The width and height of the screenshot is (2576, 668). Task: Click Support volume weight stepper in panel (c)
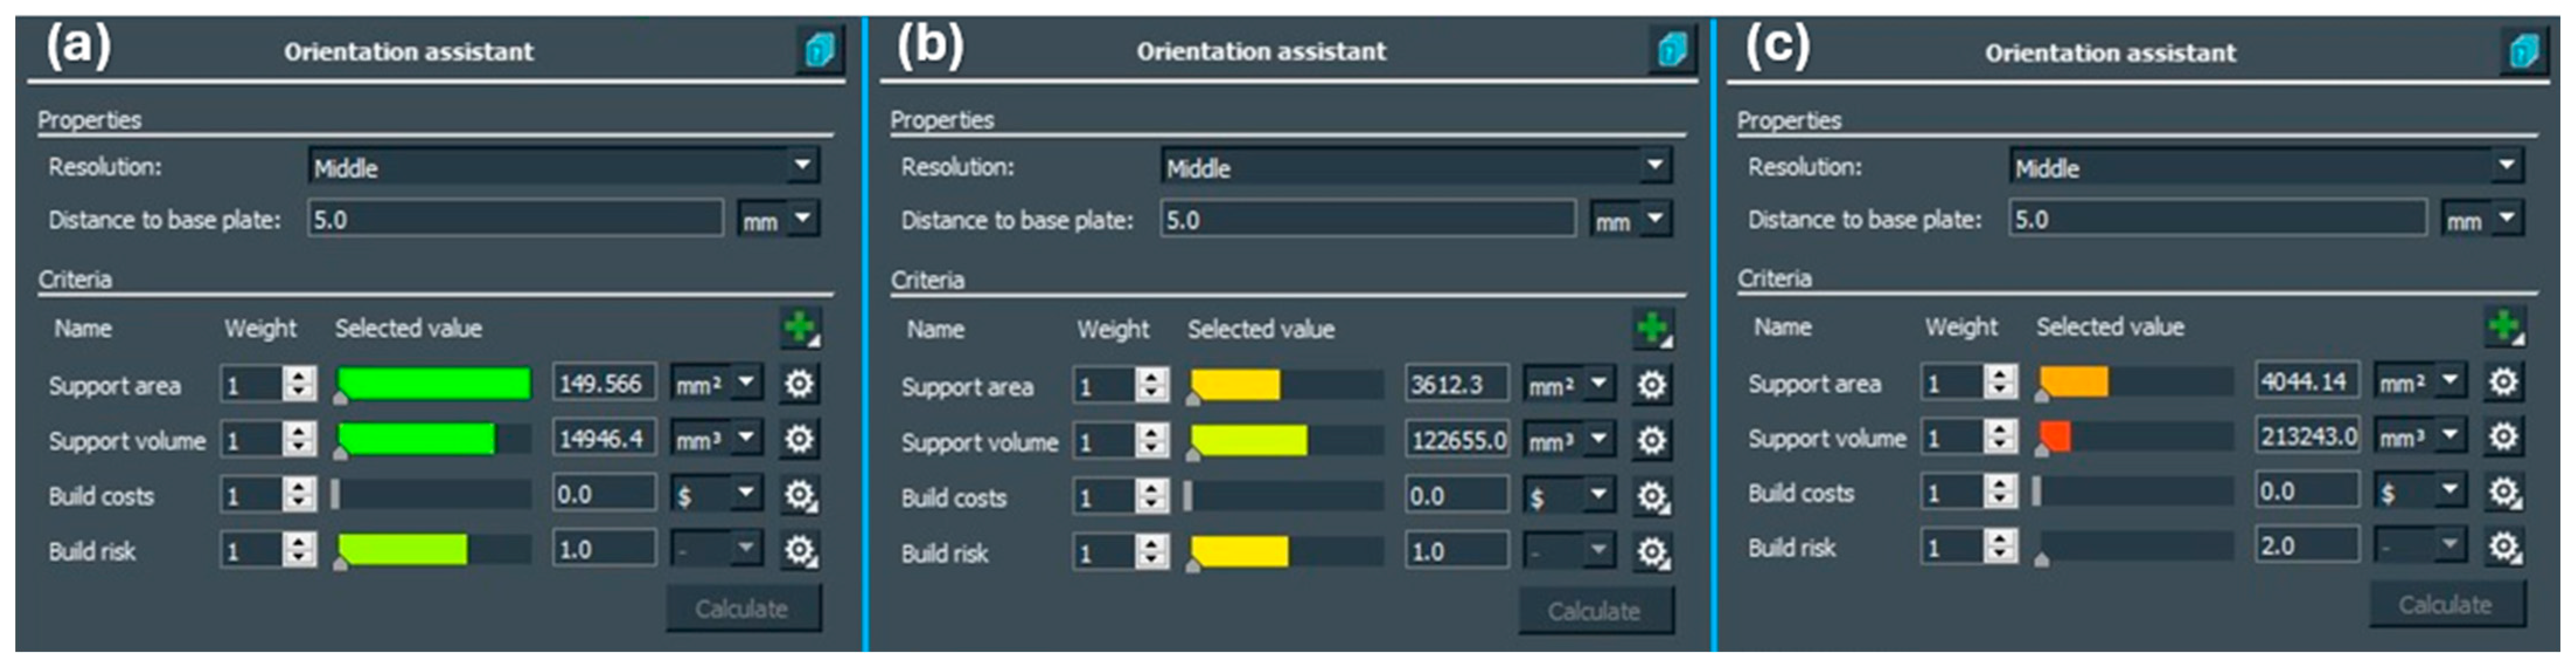(2000, 437)
